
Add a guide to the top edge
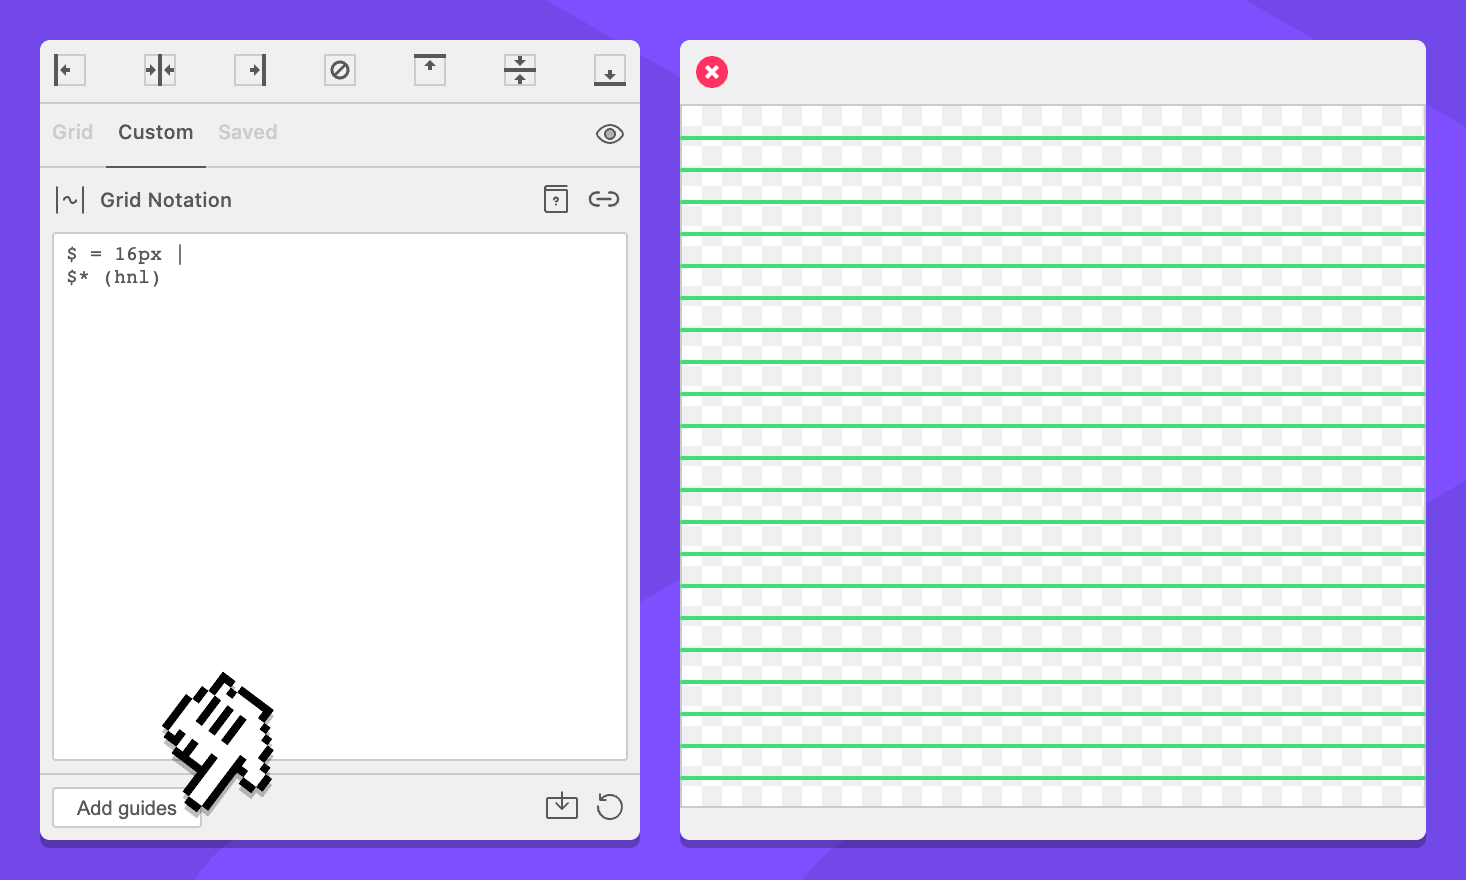click(430, 70)
